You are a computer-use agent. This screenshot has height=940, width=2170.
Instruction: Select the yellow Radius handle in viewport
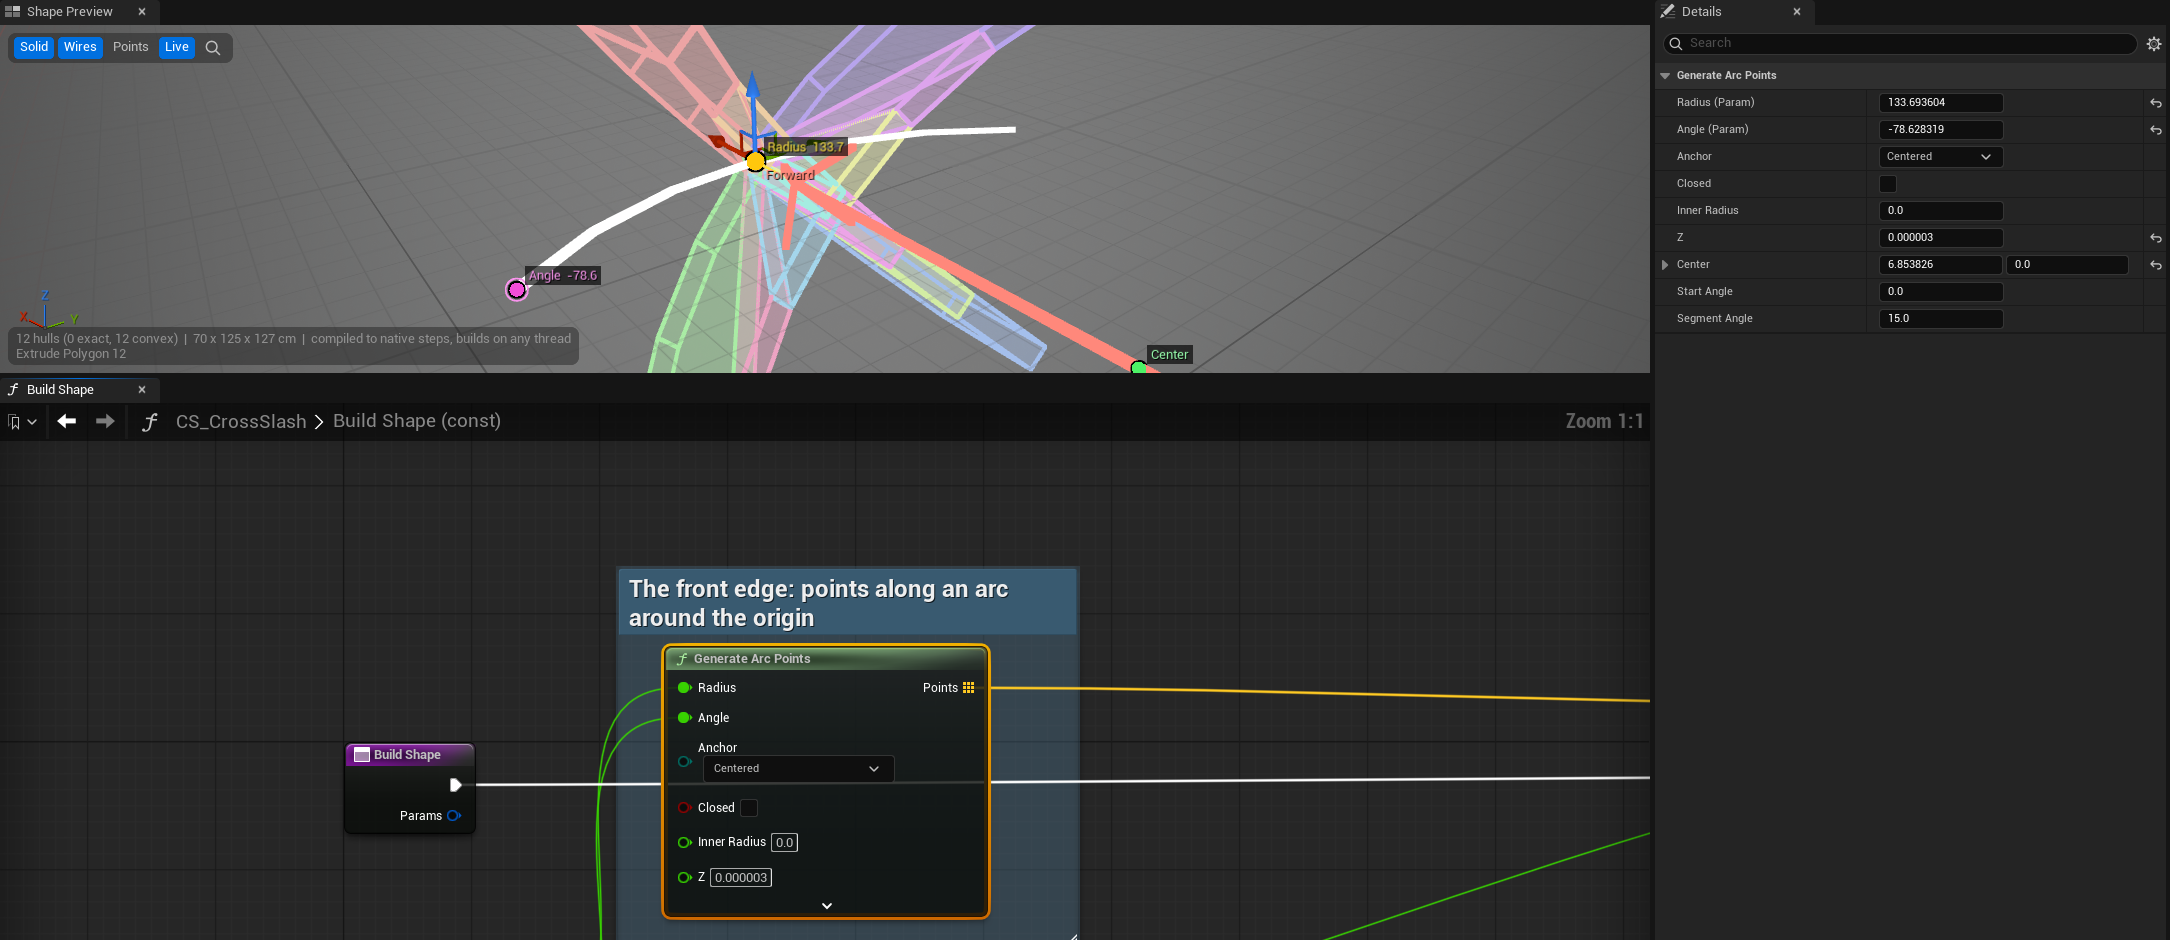[756, 161]
